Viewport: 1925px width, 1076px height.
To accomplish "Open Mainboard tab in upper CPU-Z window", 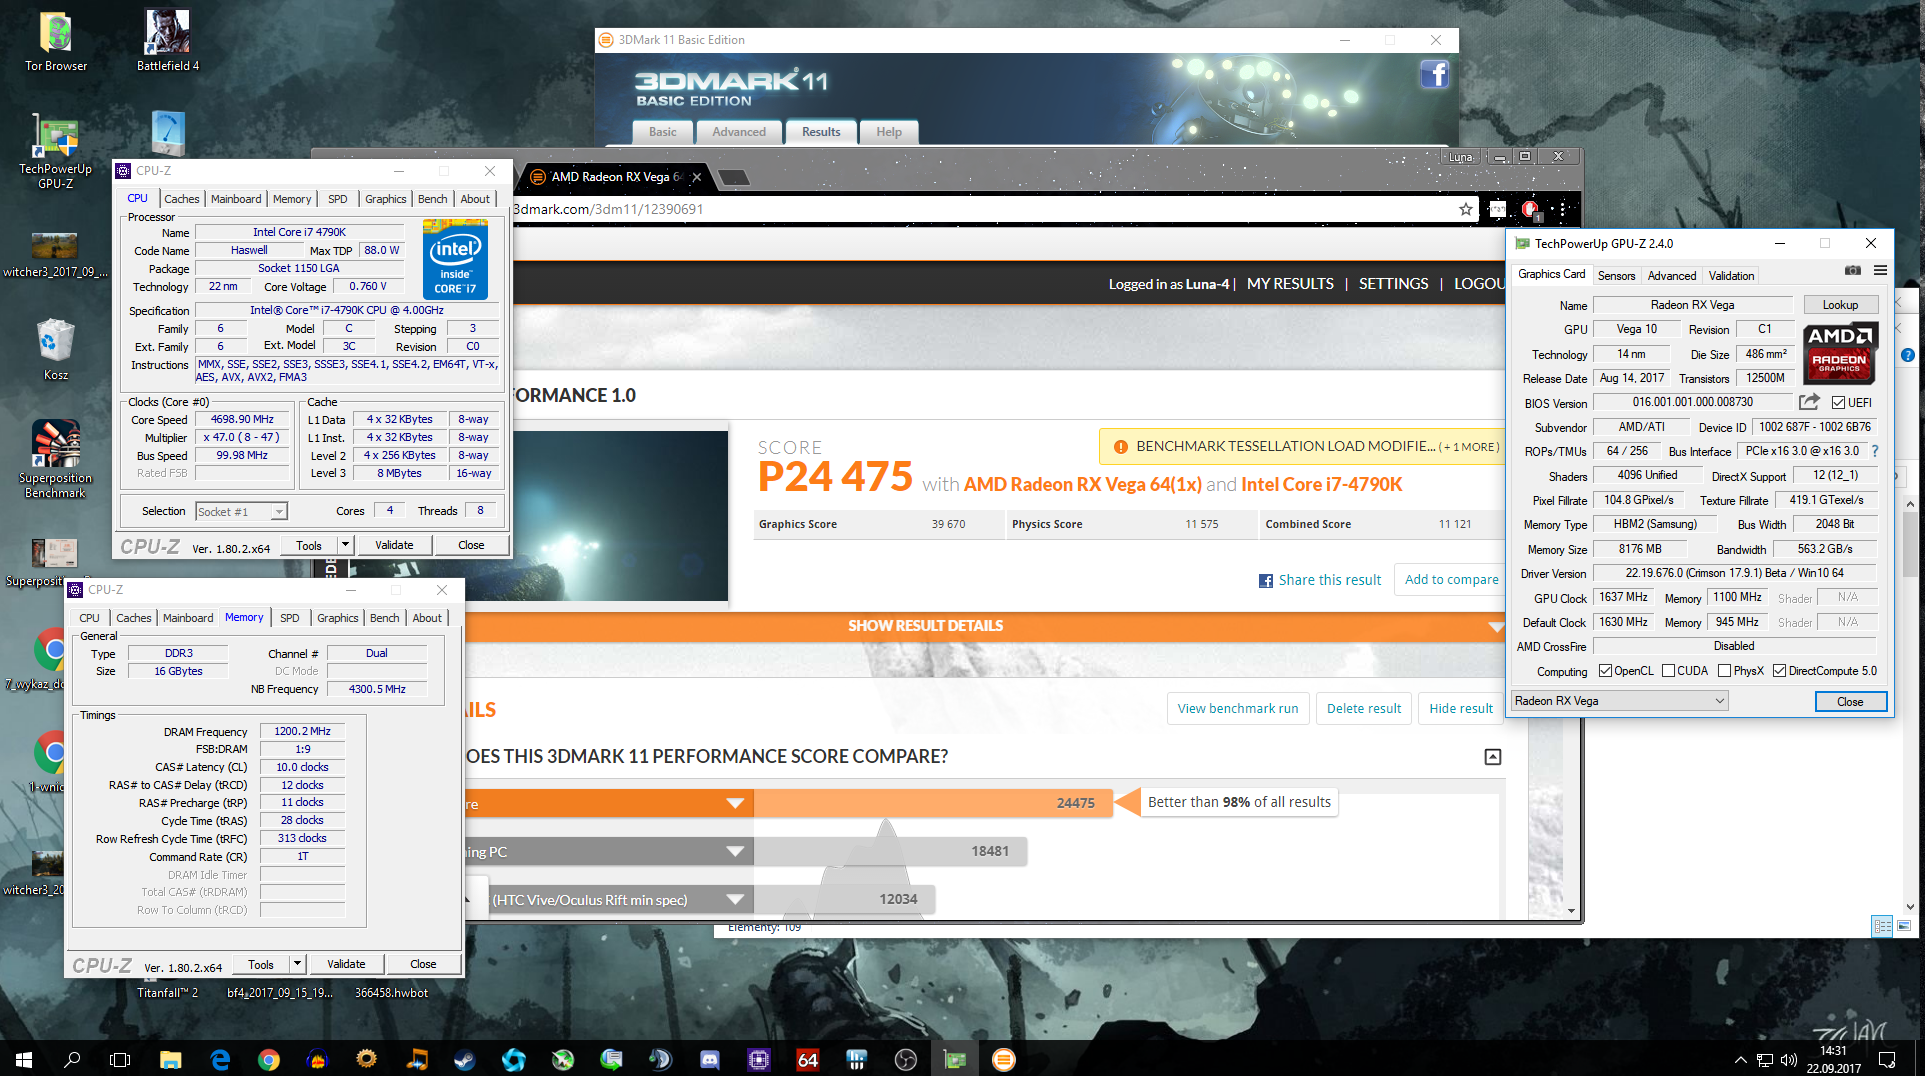I will click(x=236, y=199).
